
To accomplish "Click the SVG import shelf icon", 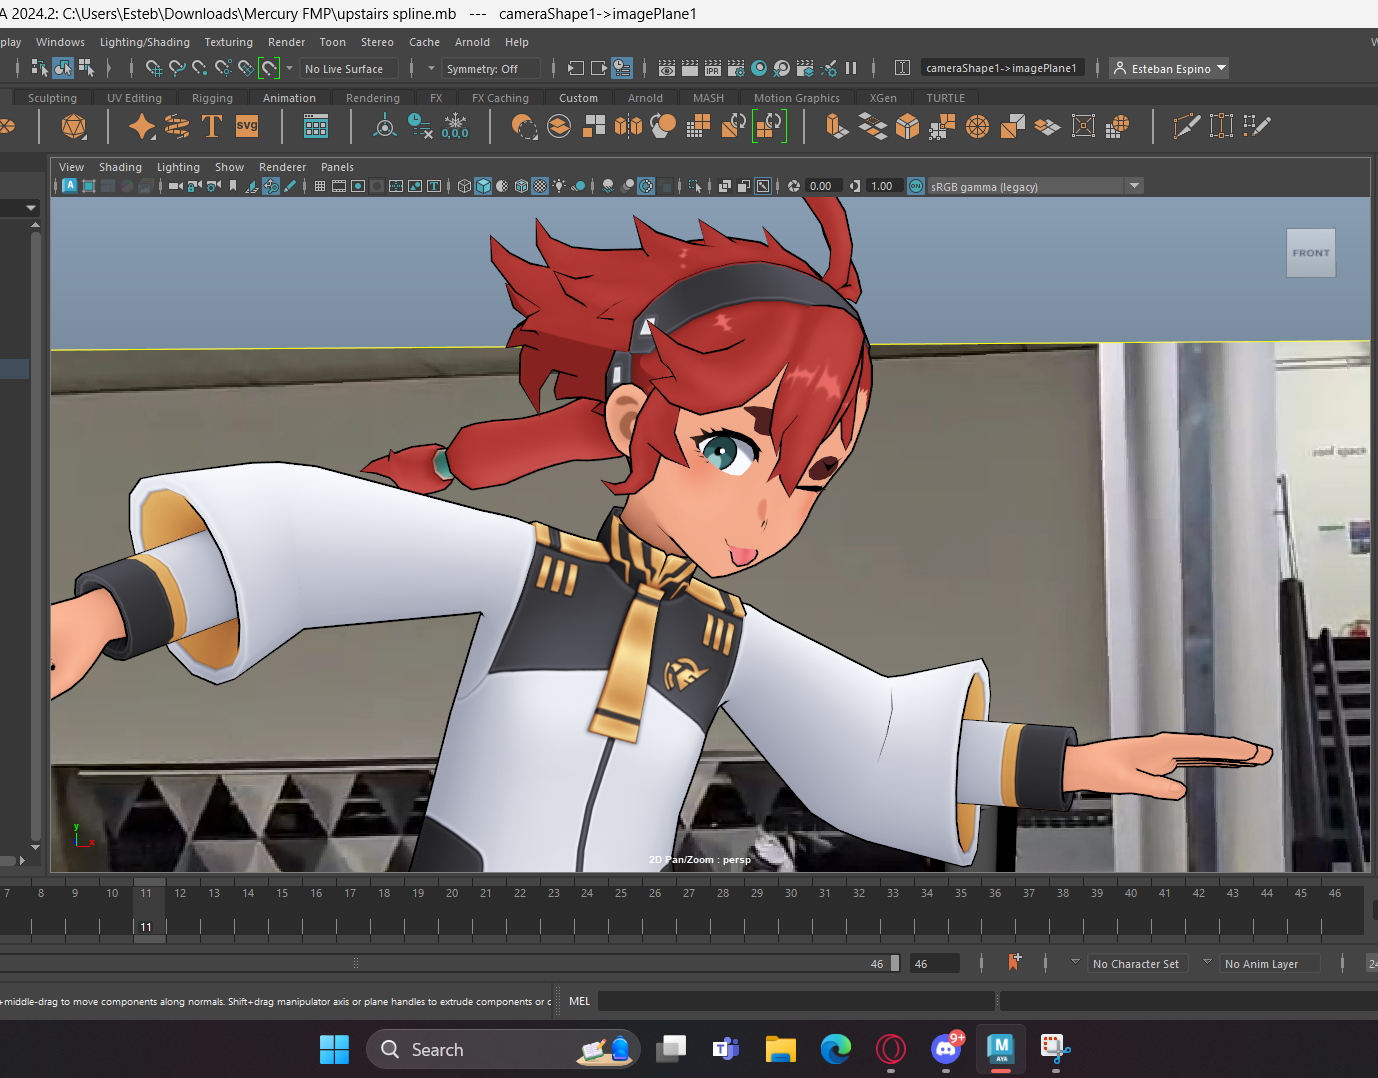I will 247,126.
